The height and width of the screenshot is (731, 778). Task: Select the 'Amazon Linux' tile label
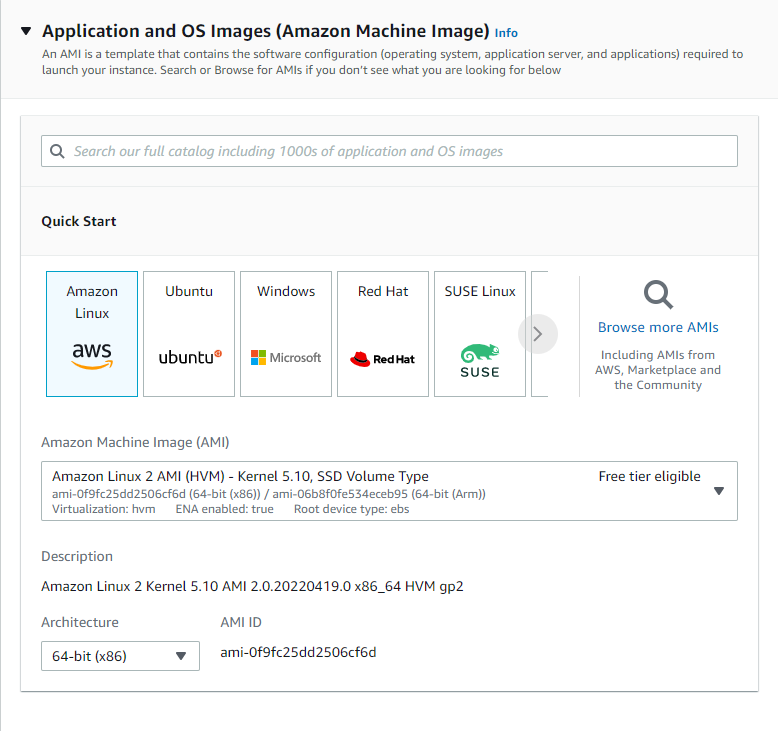coord(92,302)
